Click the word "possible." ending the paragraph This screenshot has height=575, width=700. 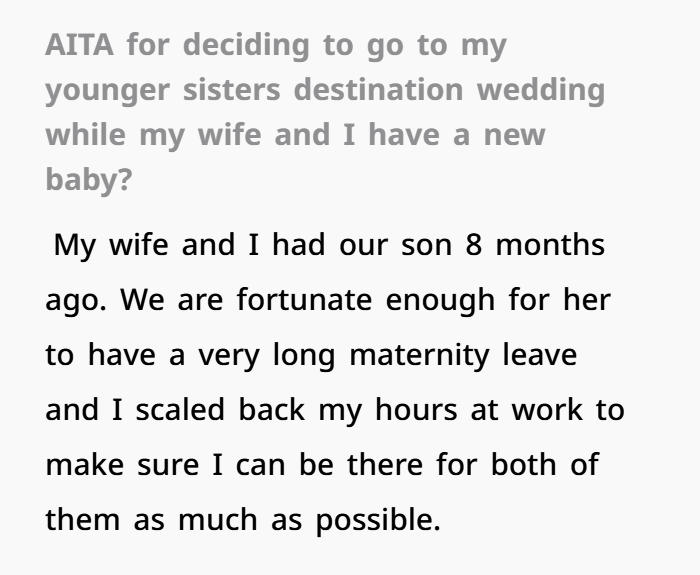pyautogui.click(x=379, y=521)
